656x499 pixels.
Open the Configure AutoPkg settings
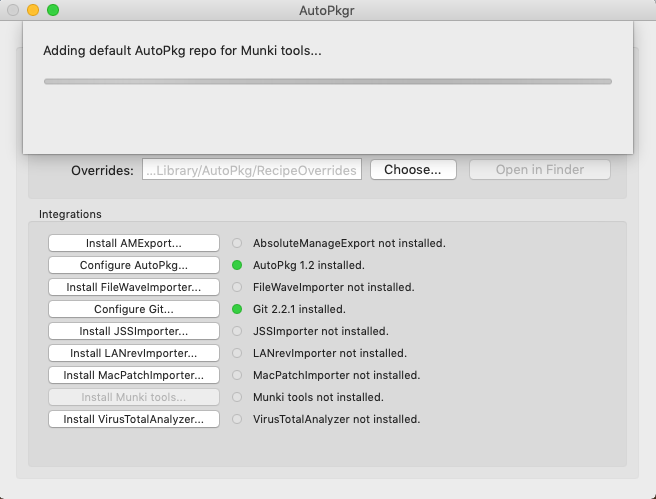pyautogui.click(x=134, y=265)
